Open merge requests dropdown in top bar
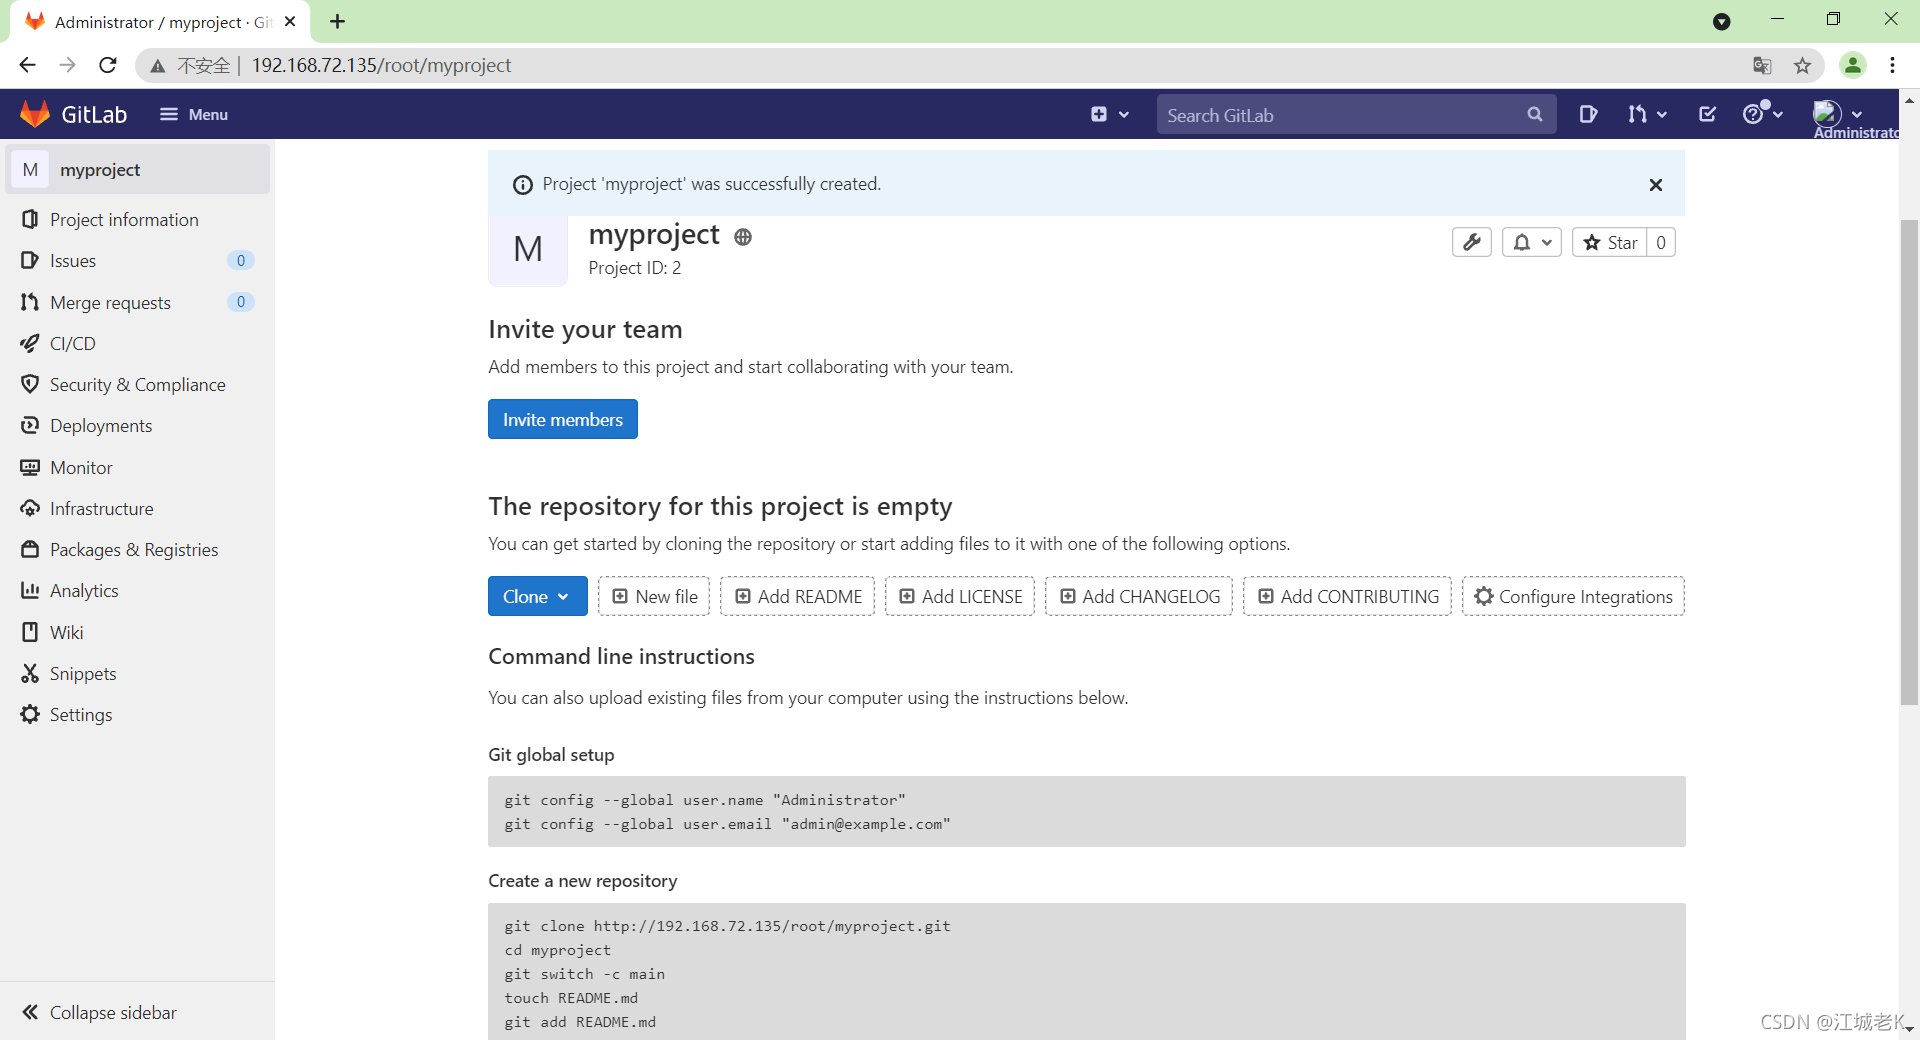 tap(1647, 114)
